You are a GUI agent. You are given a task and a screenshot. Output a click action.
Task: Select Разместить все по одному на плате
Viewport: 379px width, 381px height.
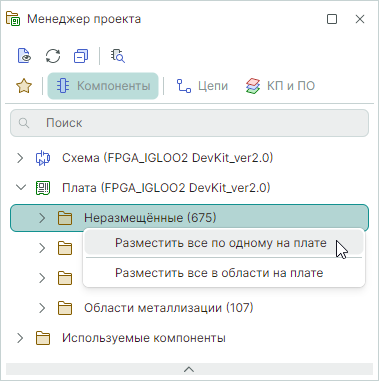(x=224, y=243)
